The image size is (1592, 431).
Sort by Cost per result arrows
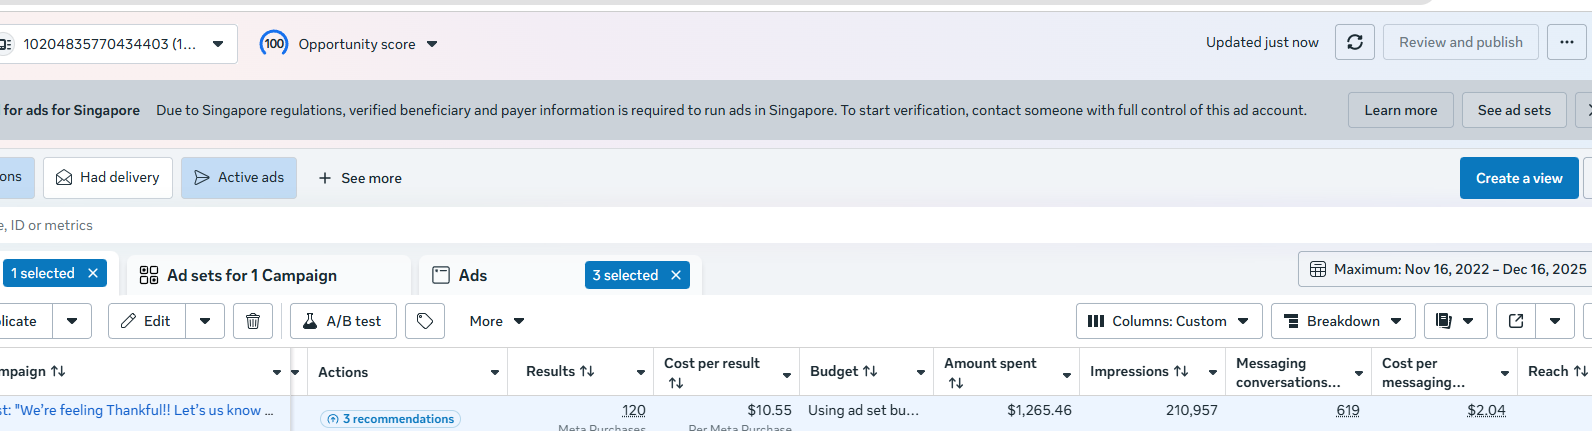pos(676,383)
